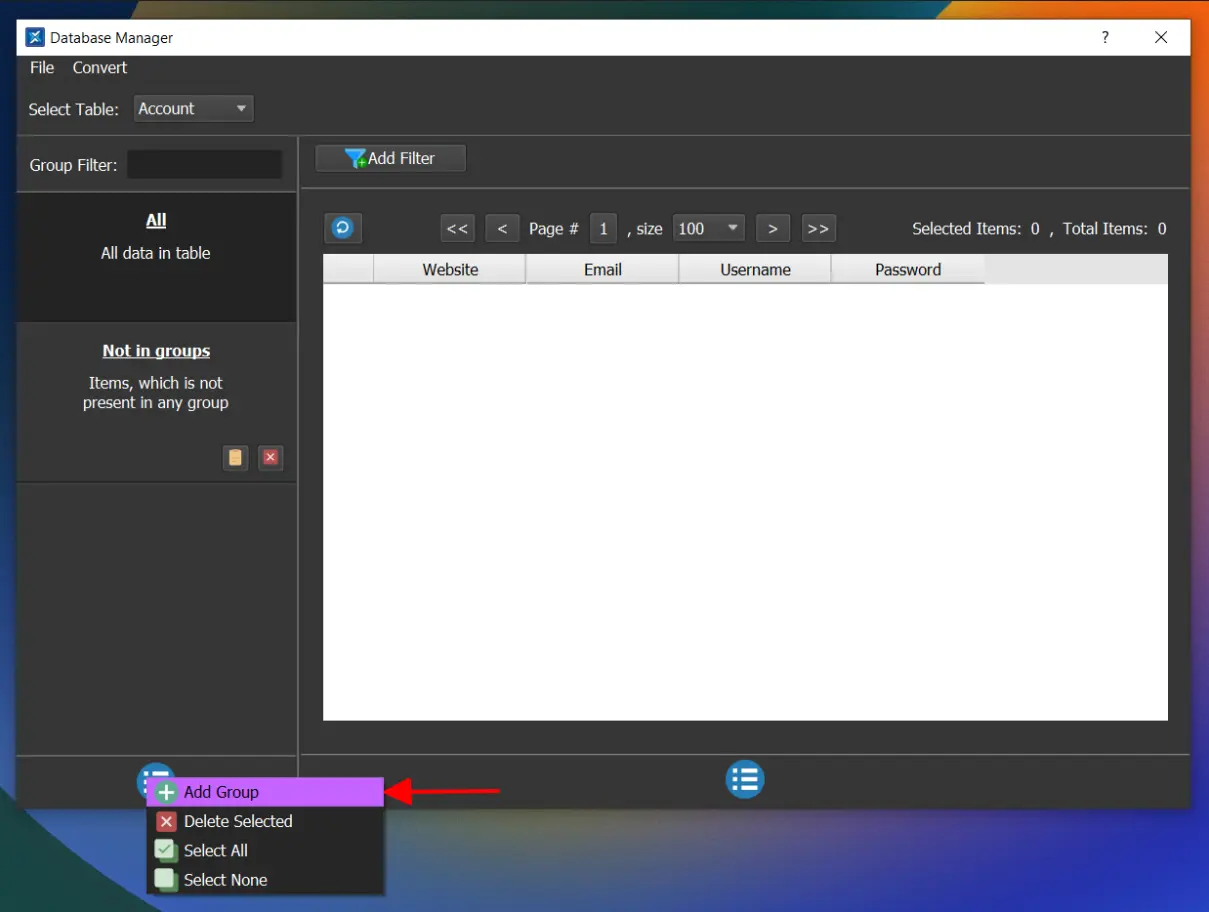The image size is (1209, 912).
Task: Open the page size dropdown showing 100
Action: tap(709, 228)
